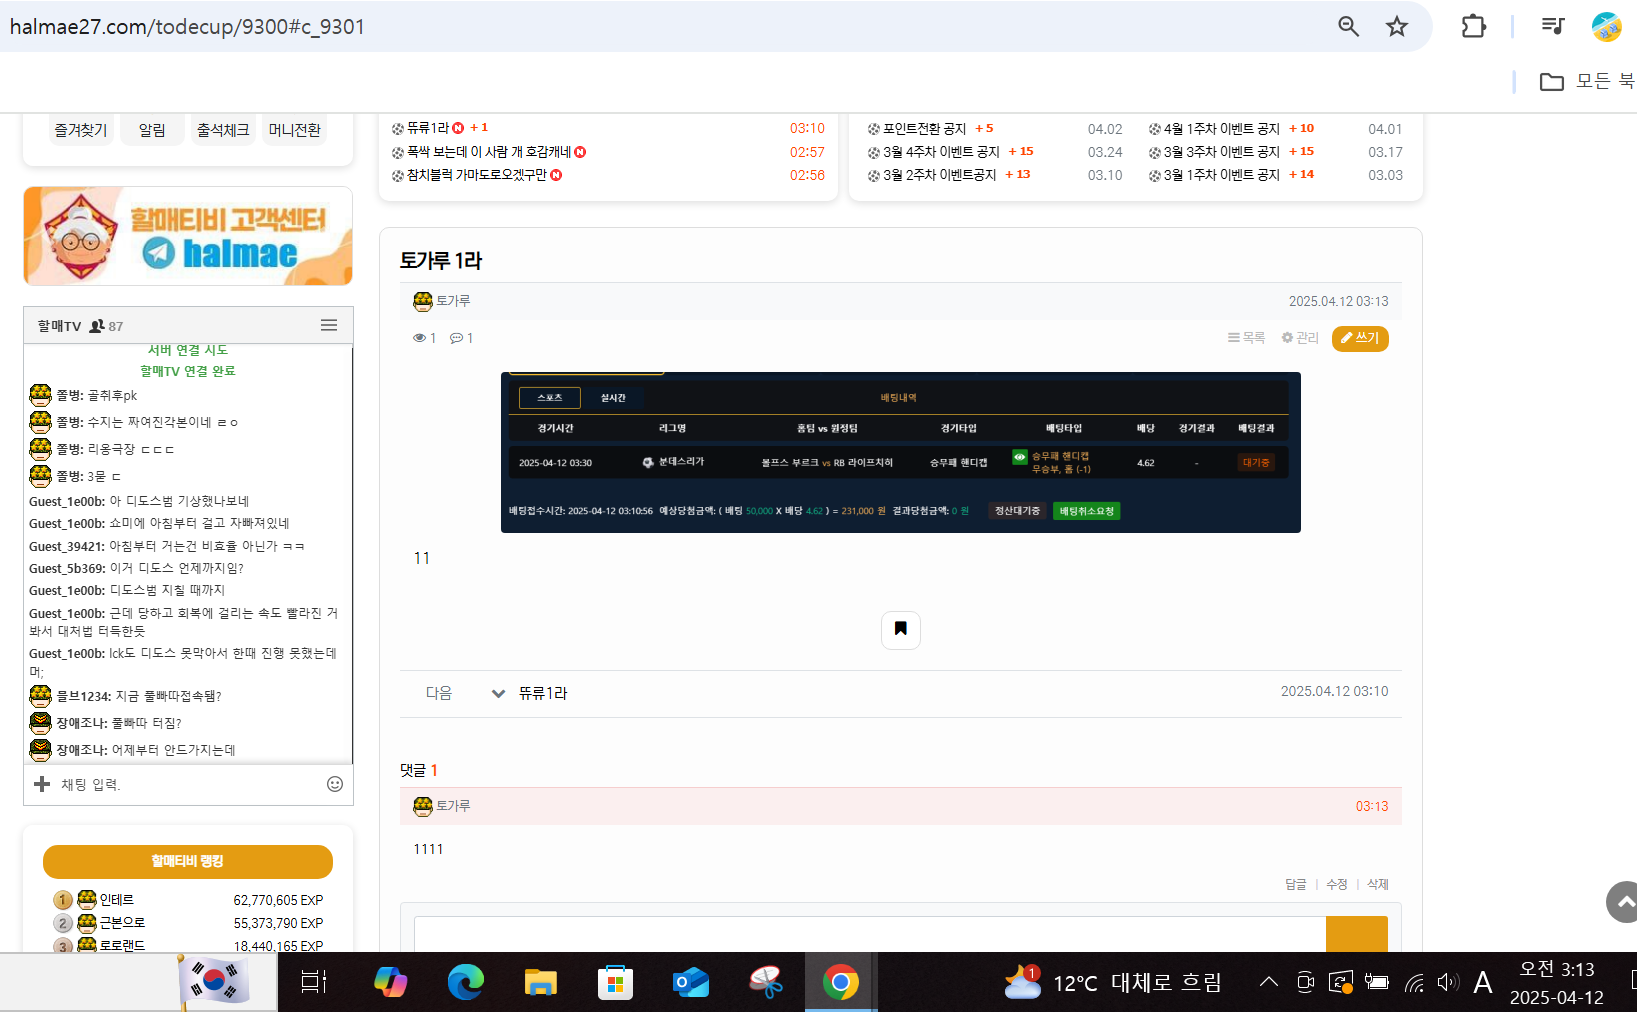Open the chat panel hamburger menu
The image size is (1637, 1012).
pyautogui.click(x=328, y=326)
